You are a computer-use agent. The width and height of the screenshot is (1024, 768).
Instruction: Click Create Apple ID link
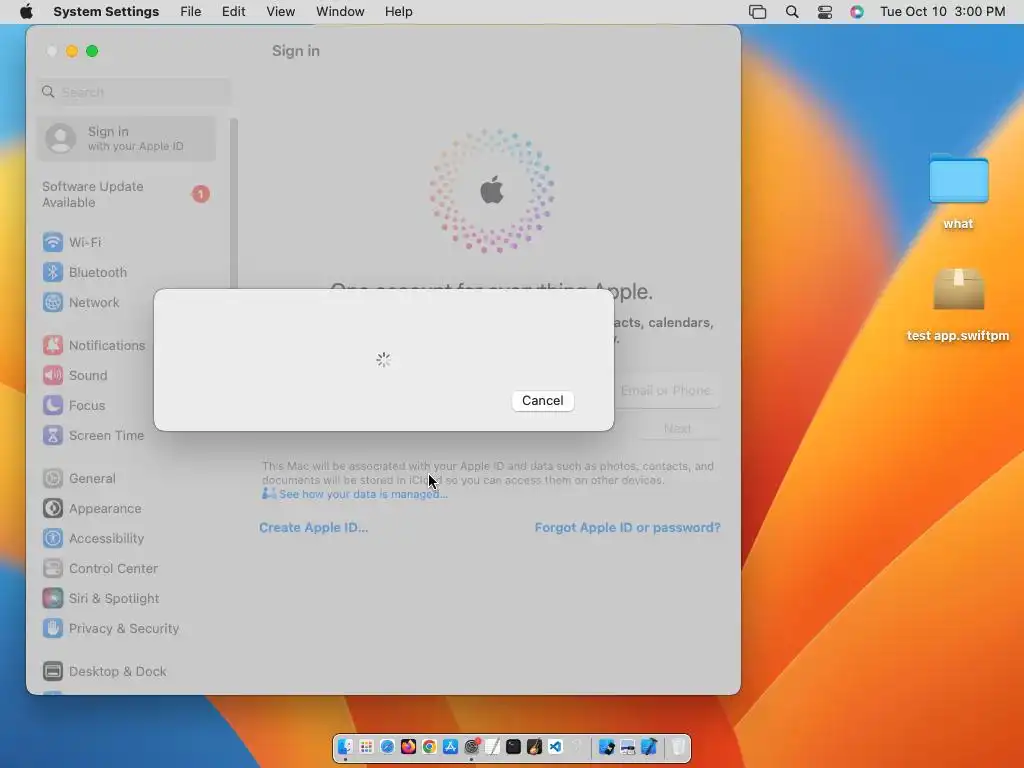pyautogui.click(x=313, y=527)
